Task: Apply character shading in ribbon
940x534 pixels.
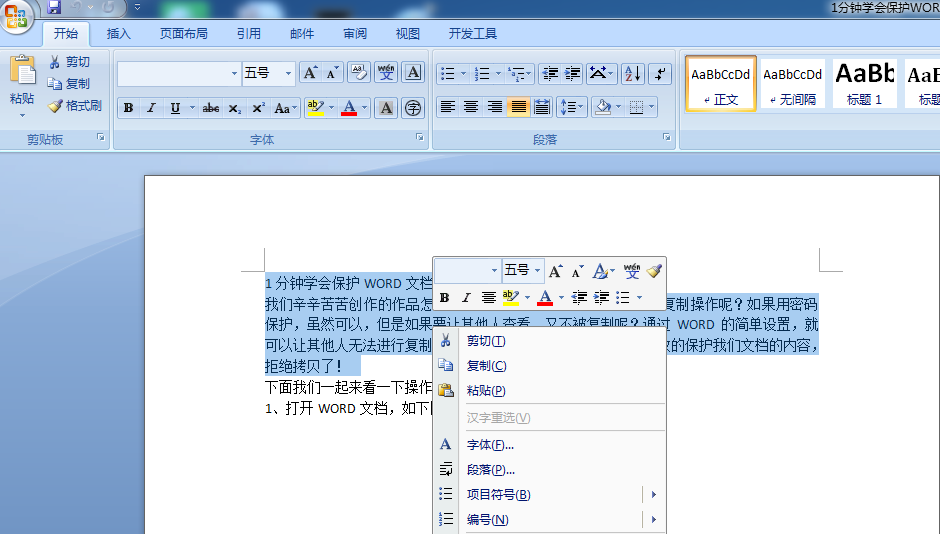Action: [386, 108]
